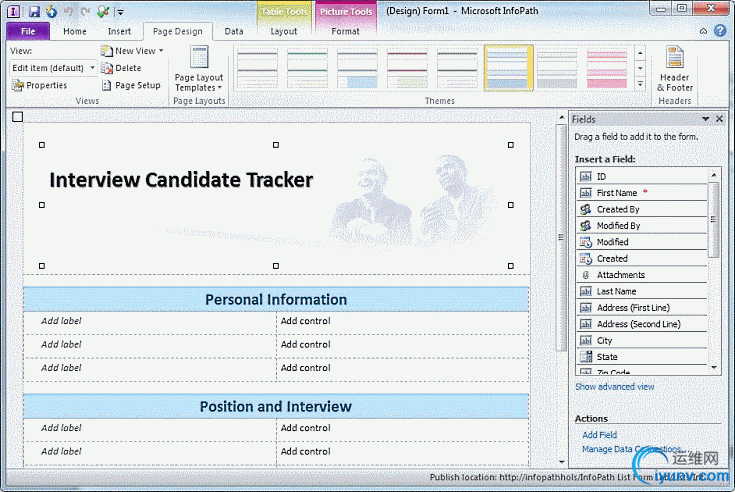Screen dimensions: 735x492
Task: Click Manage Data Connections link
Action: 633,449
